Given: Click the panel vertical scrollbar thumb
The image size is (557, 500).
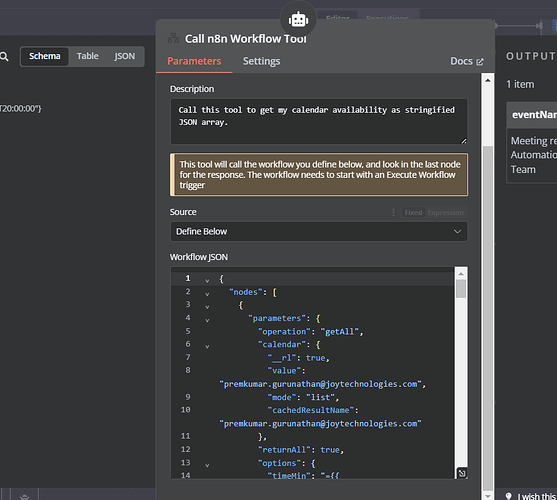Looking at the screenshot, I should tap(488, 318).
